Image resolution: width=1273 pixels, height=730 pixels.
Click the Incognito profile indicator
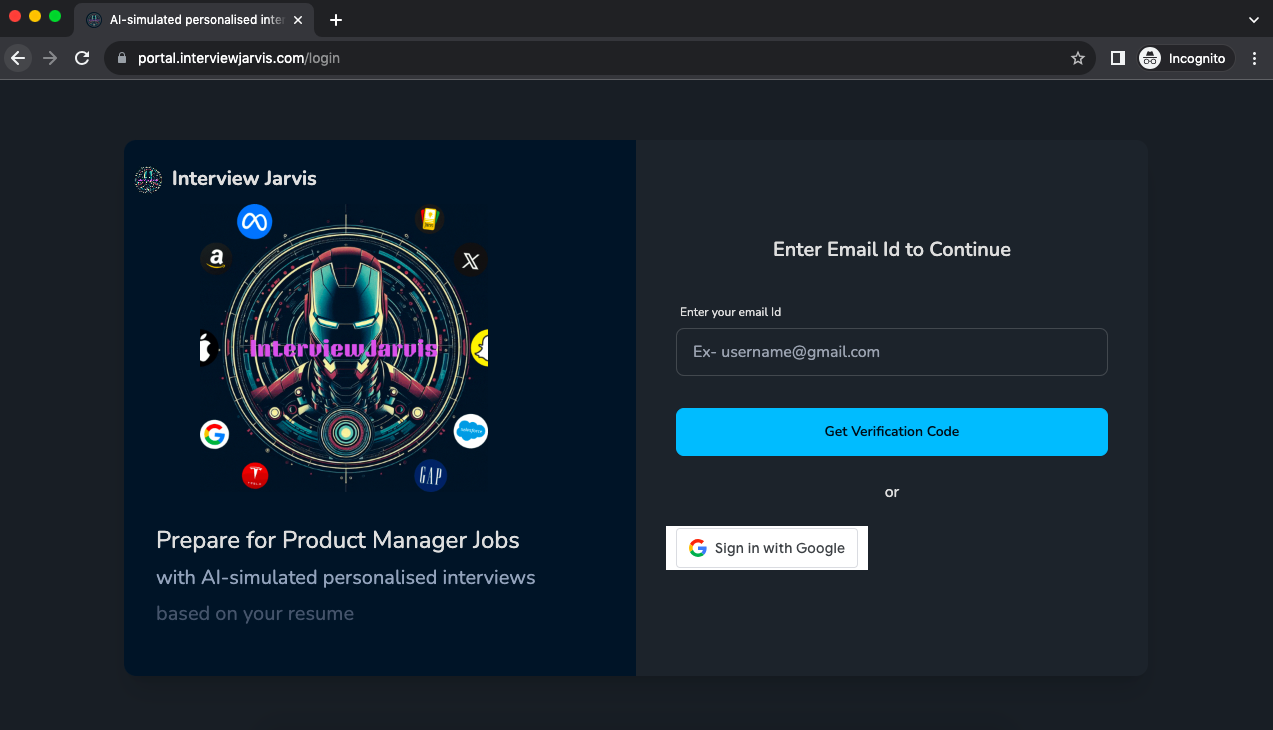(x=1186, y=58)
